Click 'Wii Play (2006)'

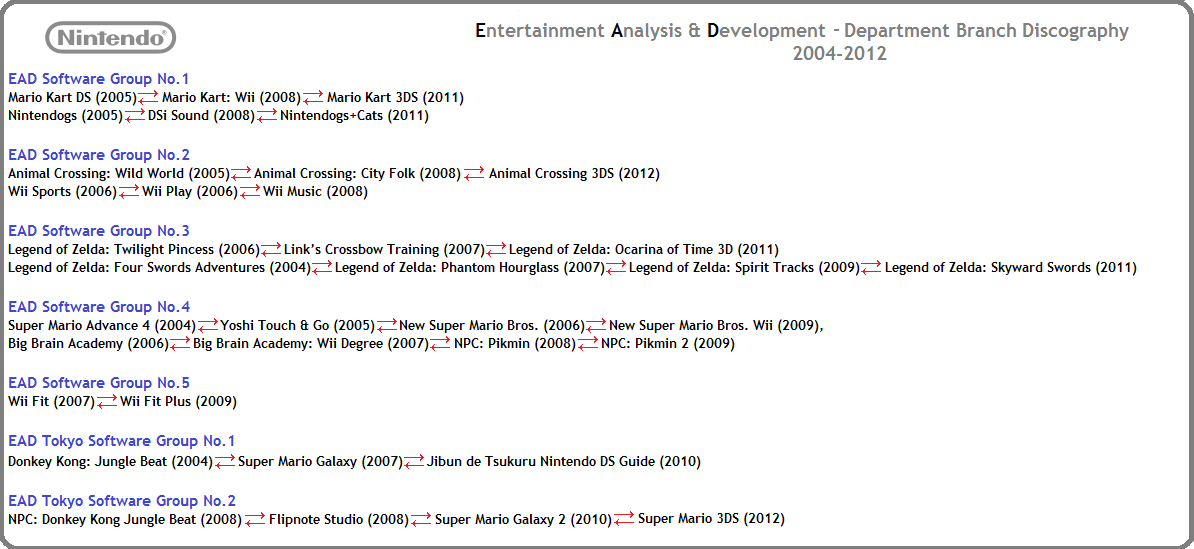click(190, 192)
